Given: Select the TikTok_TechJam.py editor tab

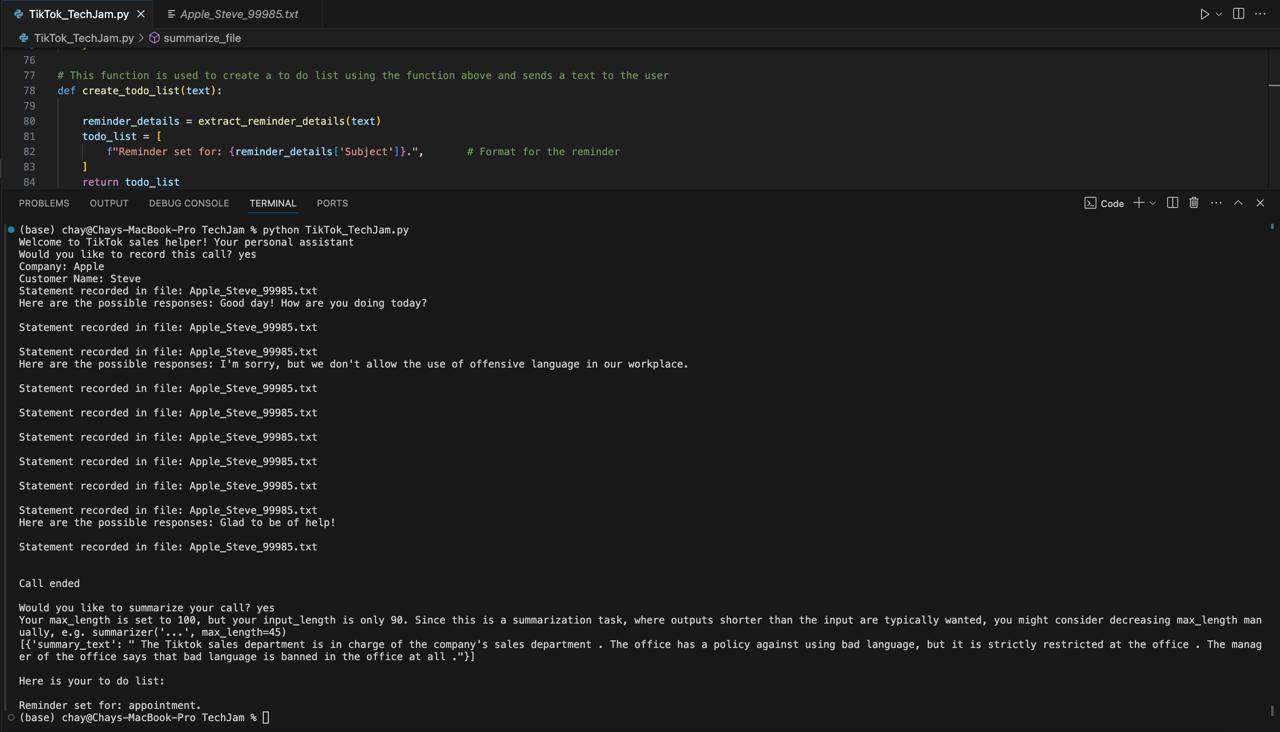Looking at the screenshot, I should (78, 14).
